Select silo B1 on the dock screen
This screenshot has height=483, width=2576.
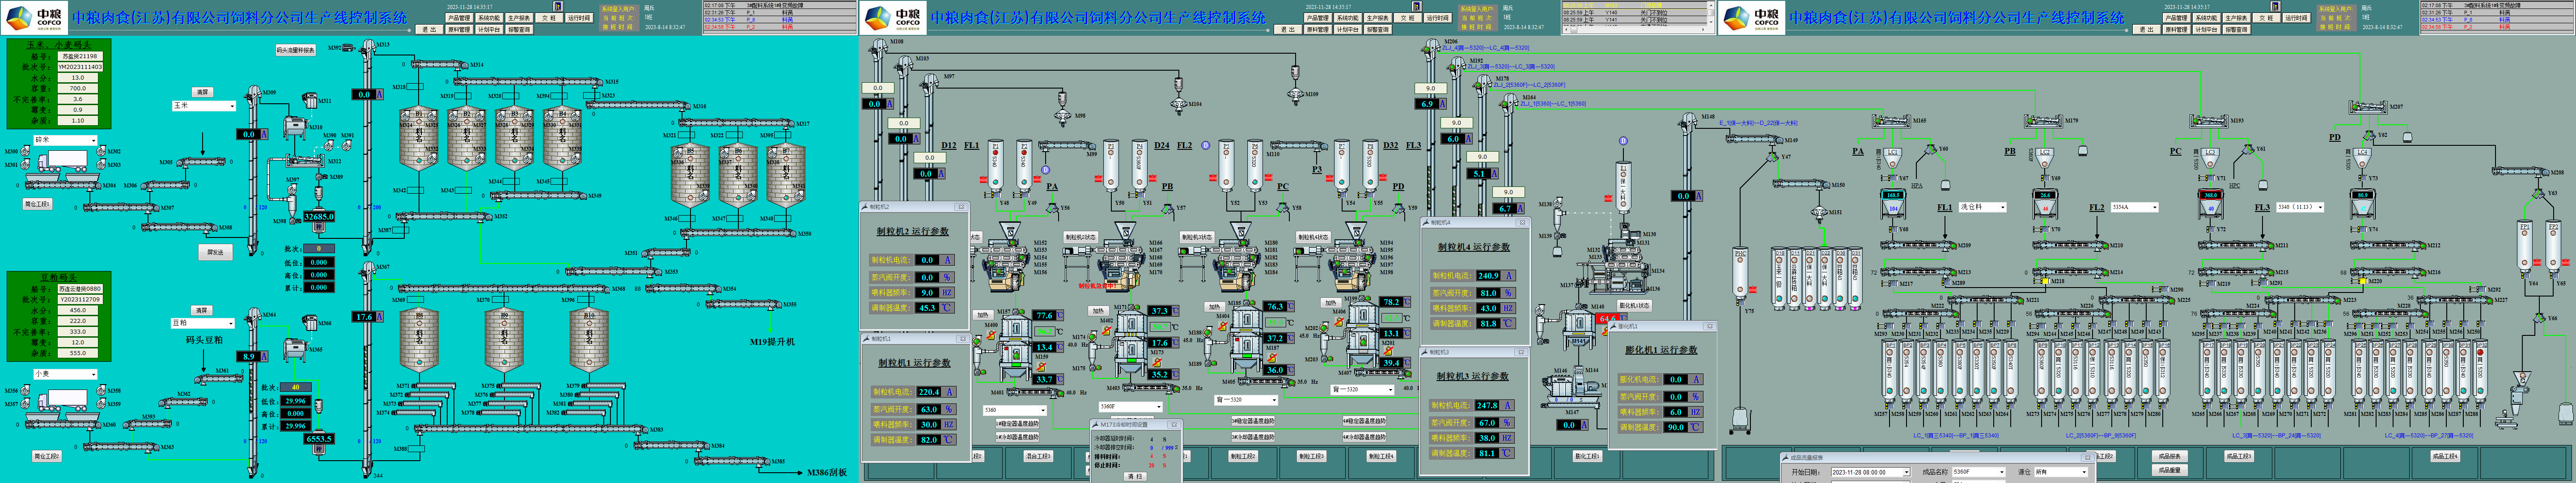coord(419,140)
